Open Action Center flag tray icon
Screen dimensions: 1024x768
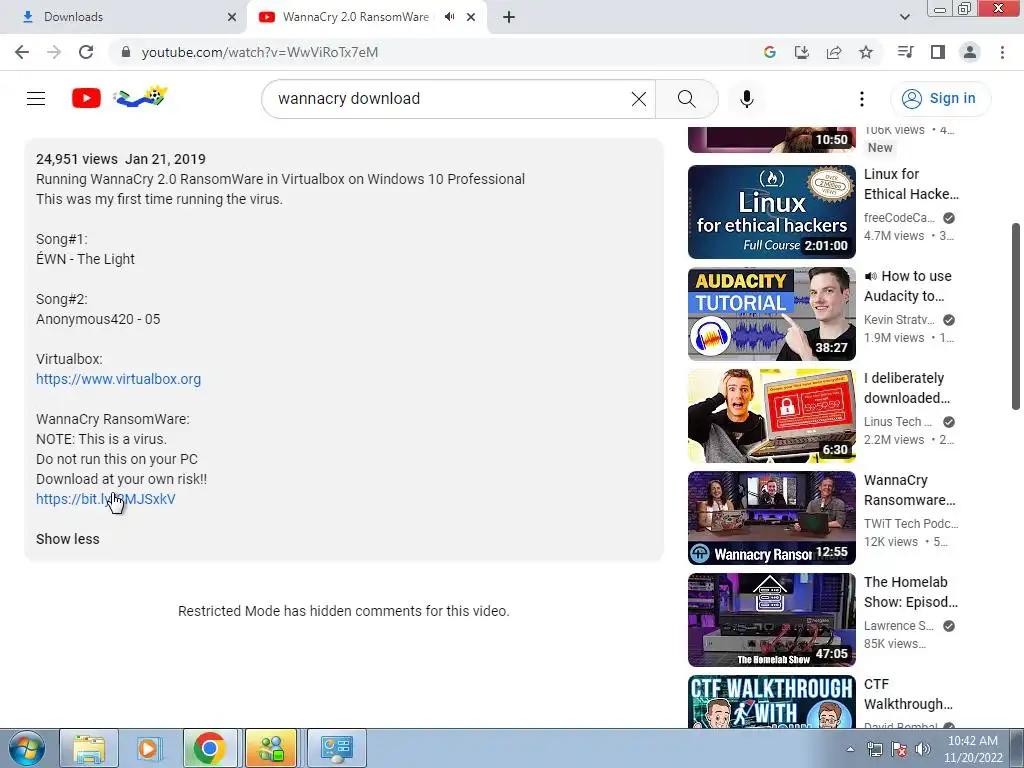899,749
